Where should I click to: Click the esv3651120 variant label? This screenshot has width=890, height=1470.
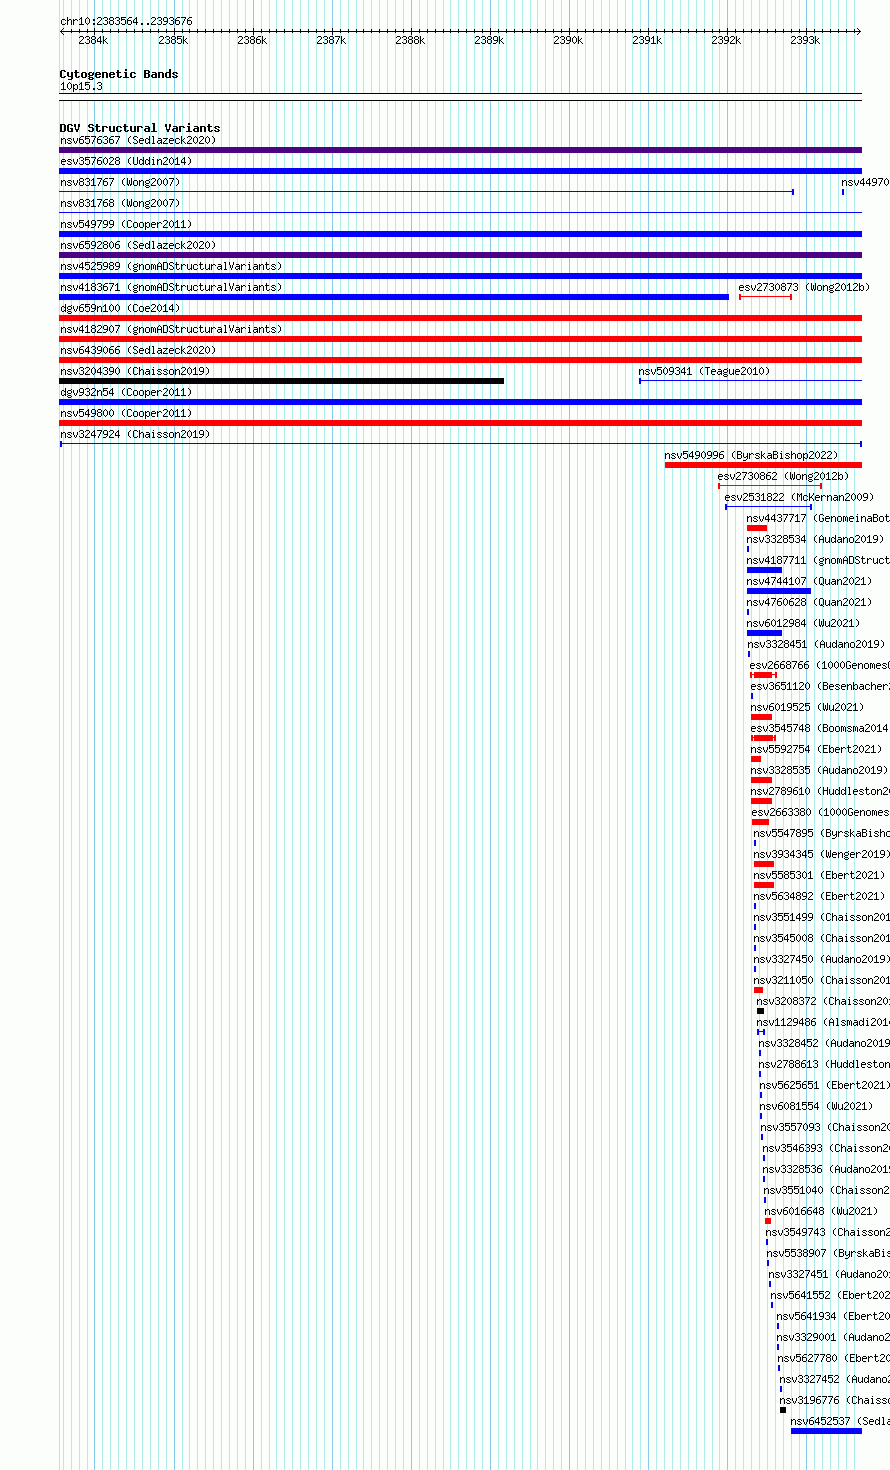point(820,686)
